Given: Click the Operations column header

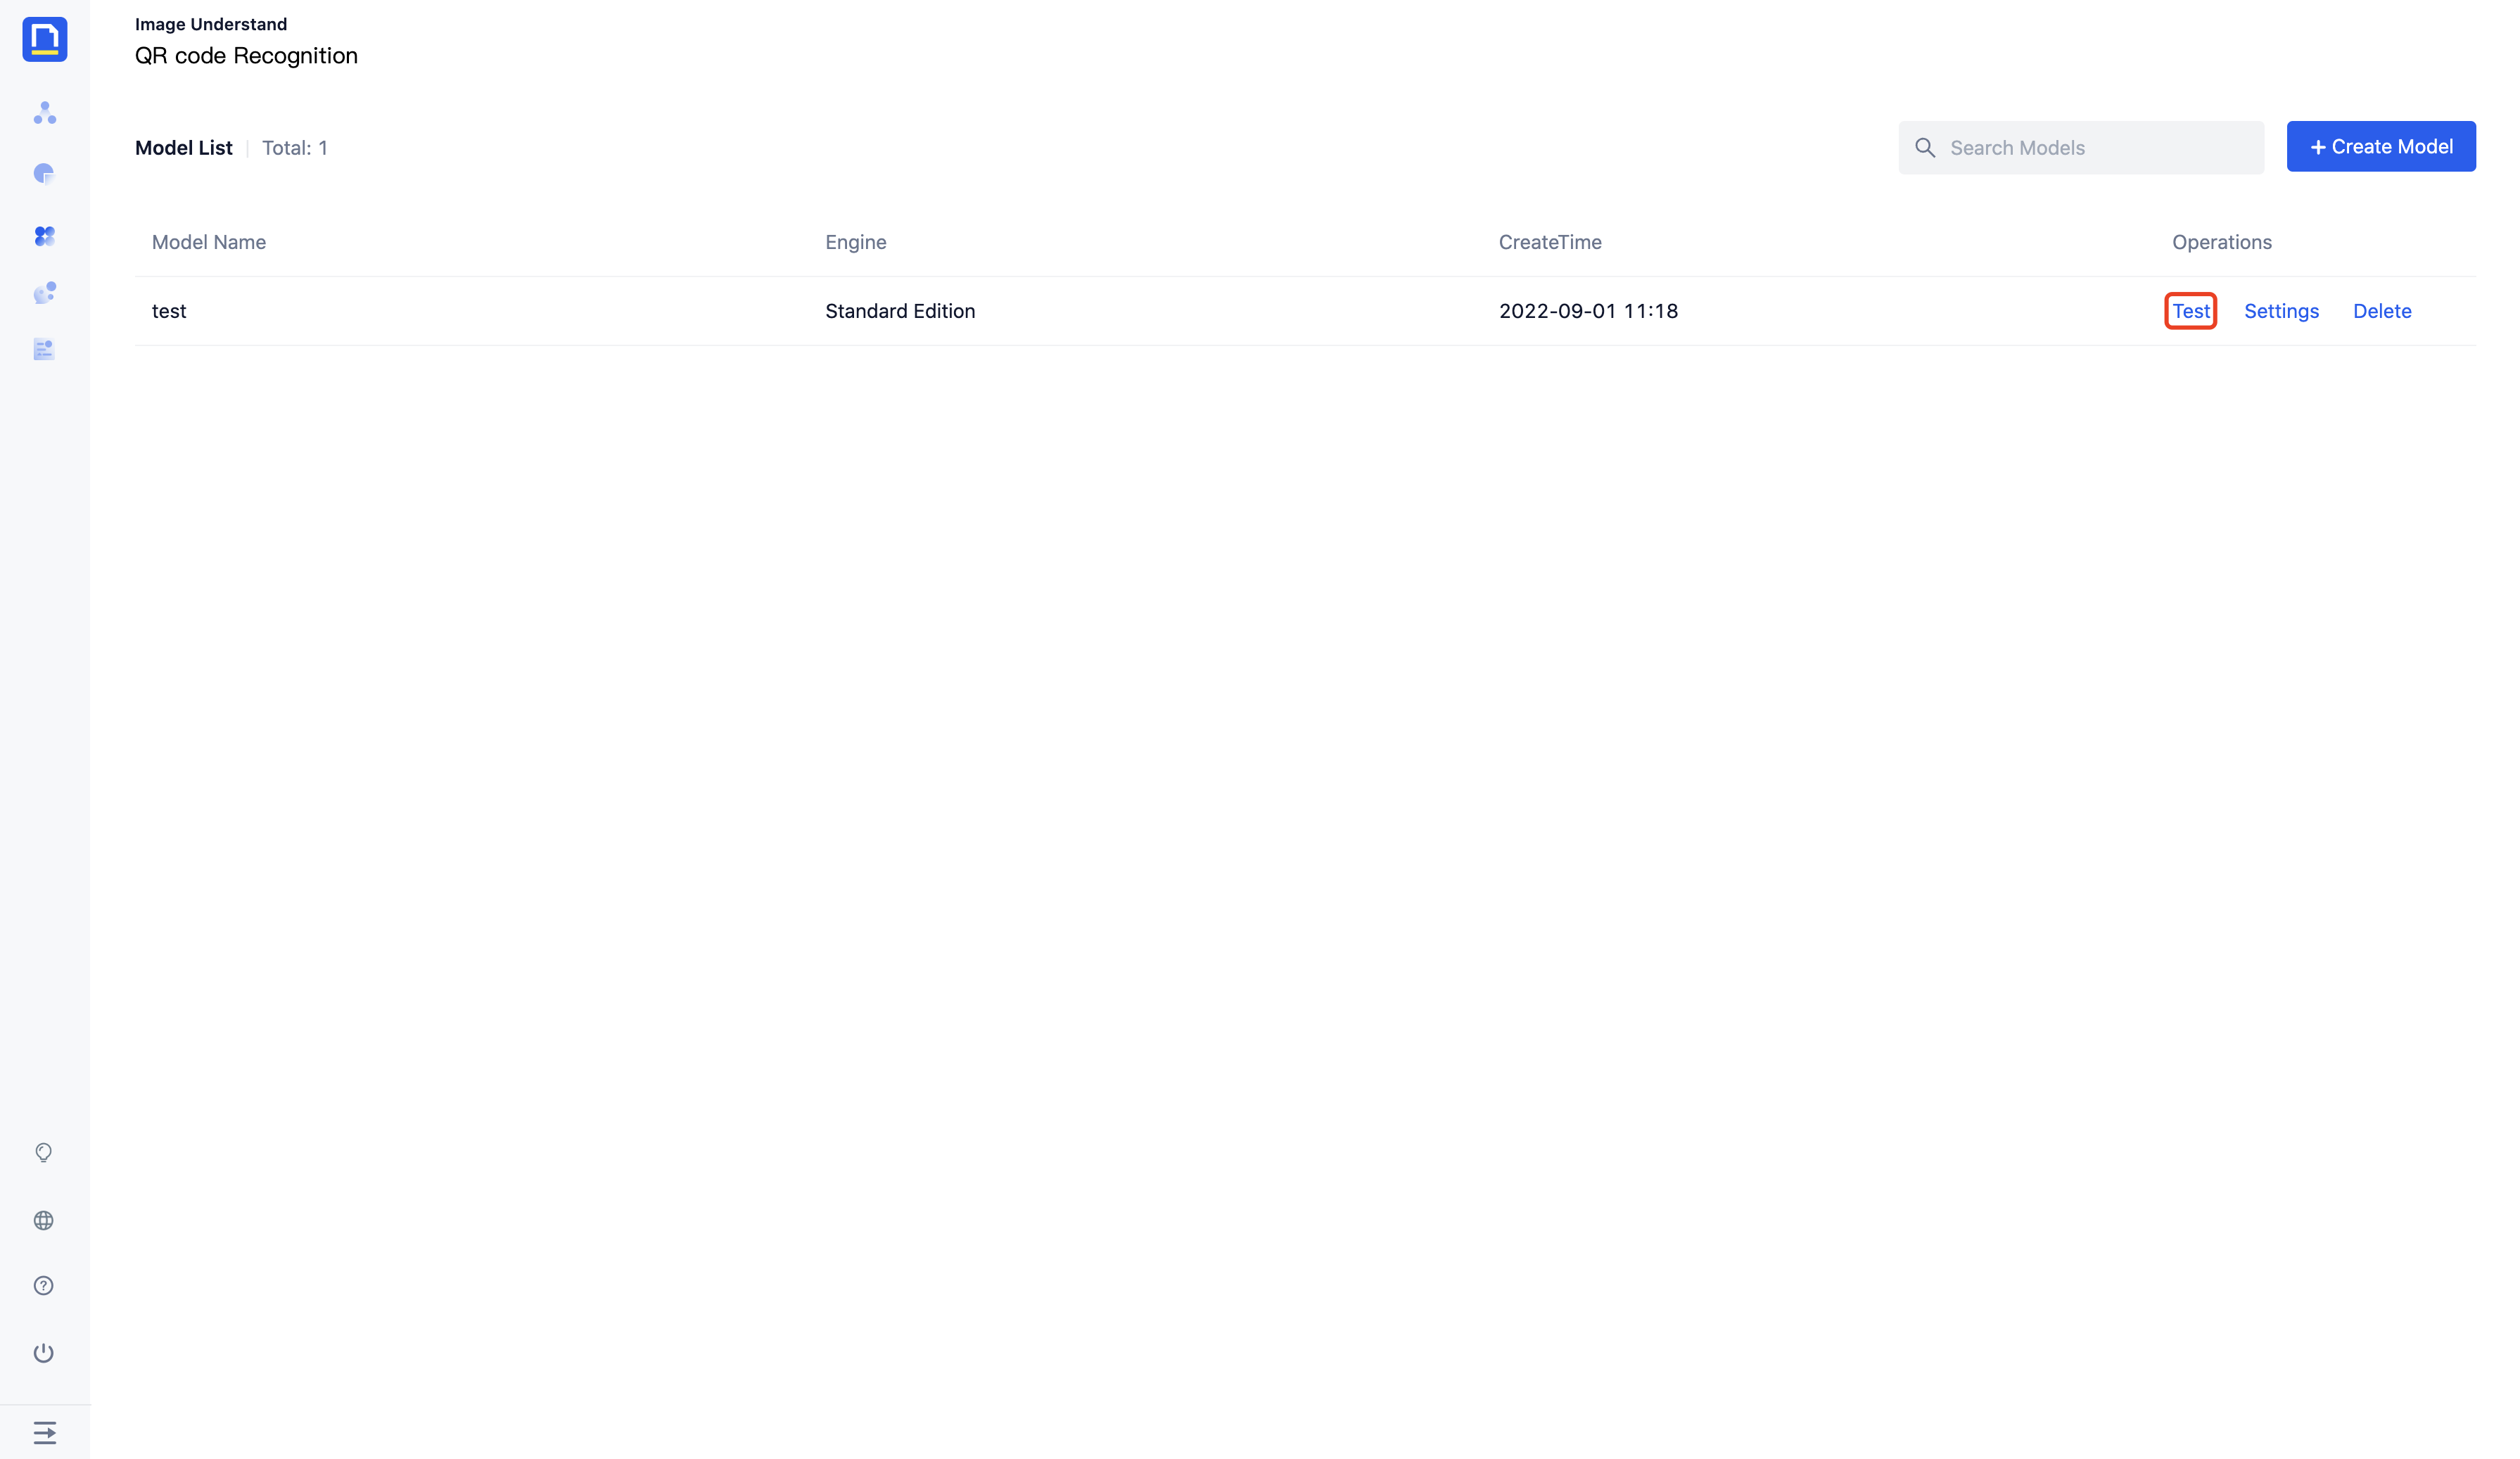Looking at the screenshot, I should click(x=2222, y=242).
